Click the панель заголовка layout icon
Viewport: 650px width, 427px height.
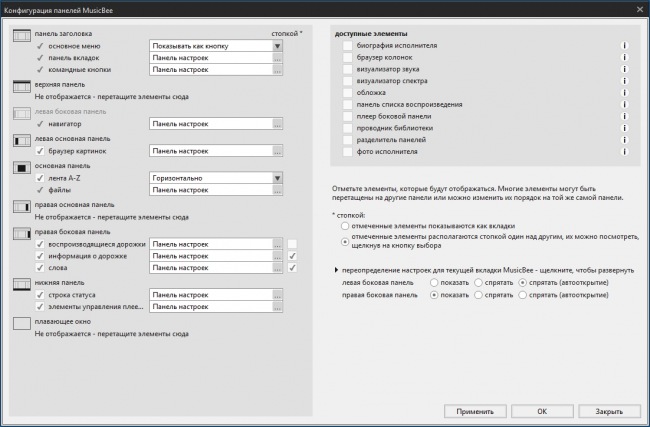[22, 36]
